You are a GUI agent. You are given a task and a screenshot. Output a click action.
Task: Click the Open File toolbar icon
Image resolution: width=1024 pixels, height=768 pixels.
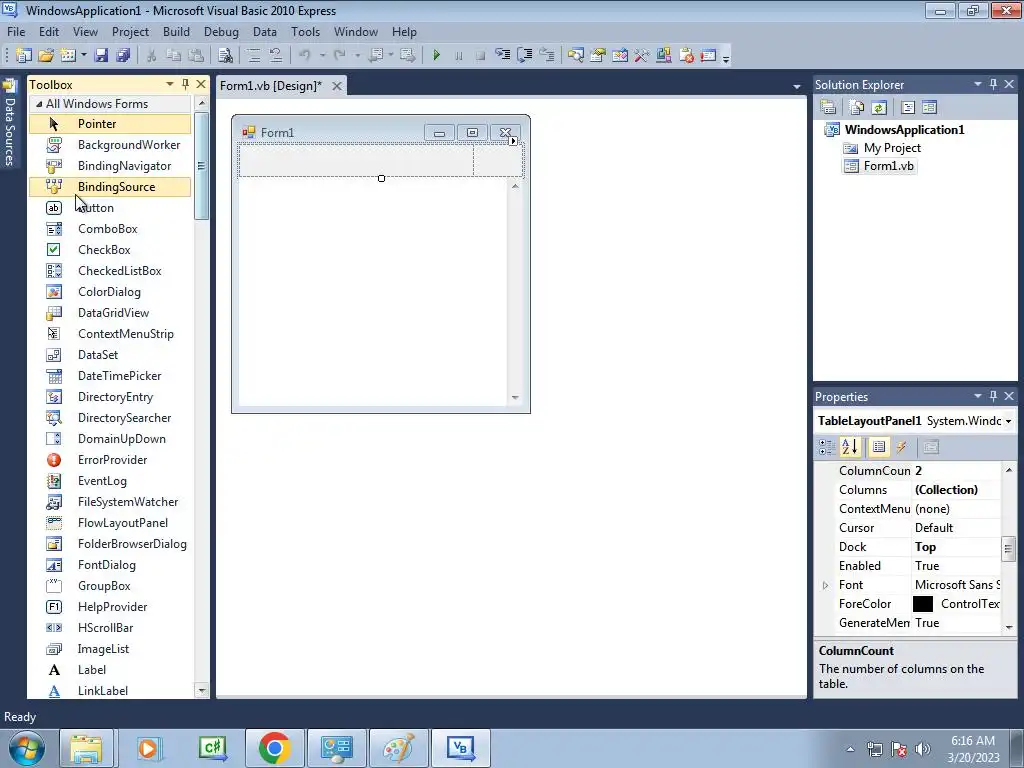pos(46,56)
